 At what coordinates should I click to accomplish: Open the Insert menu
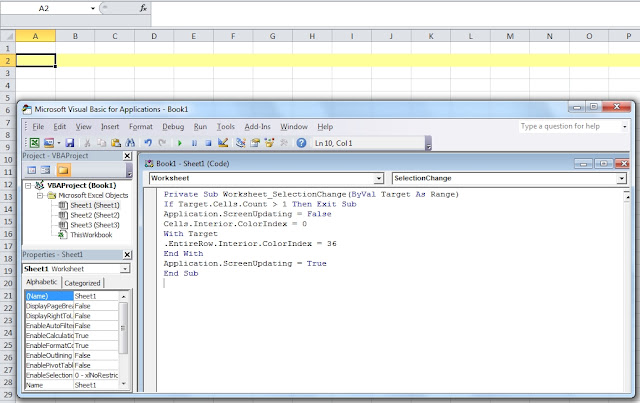110,127
